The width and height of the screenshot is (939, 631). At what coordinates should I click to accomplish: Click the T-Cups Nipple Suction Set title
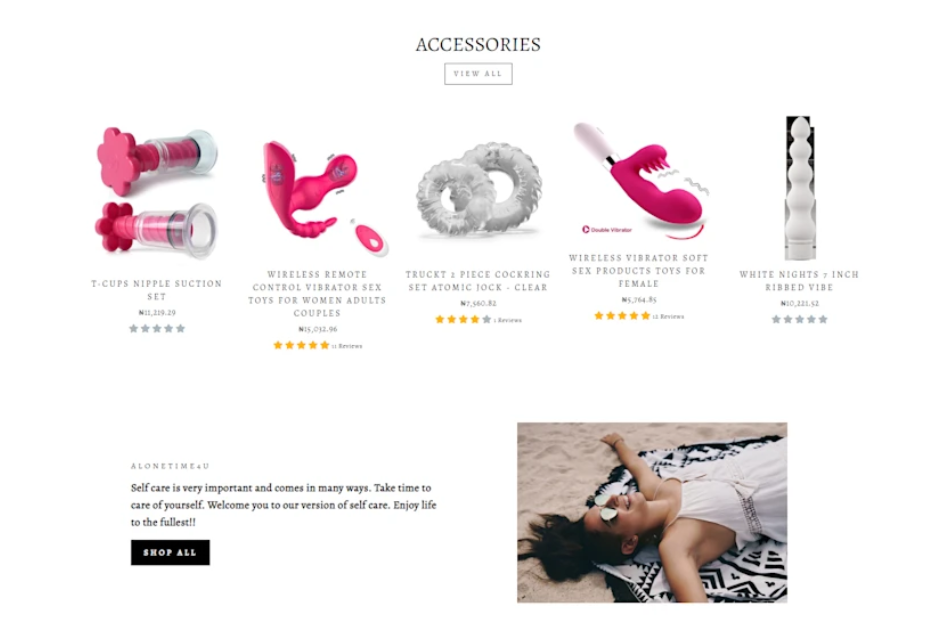(x=156, y=290)
